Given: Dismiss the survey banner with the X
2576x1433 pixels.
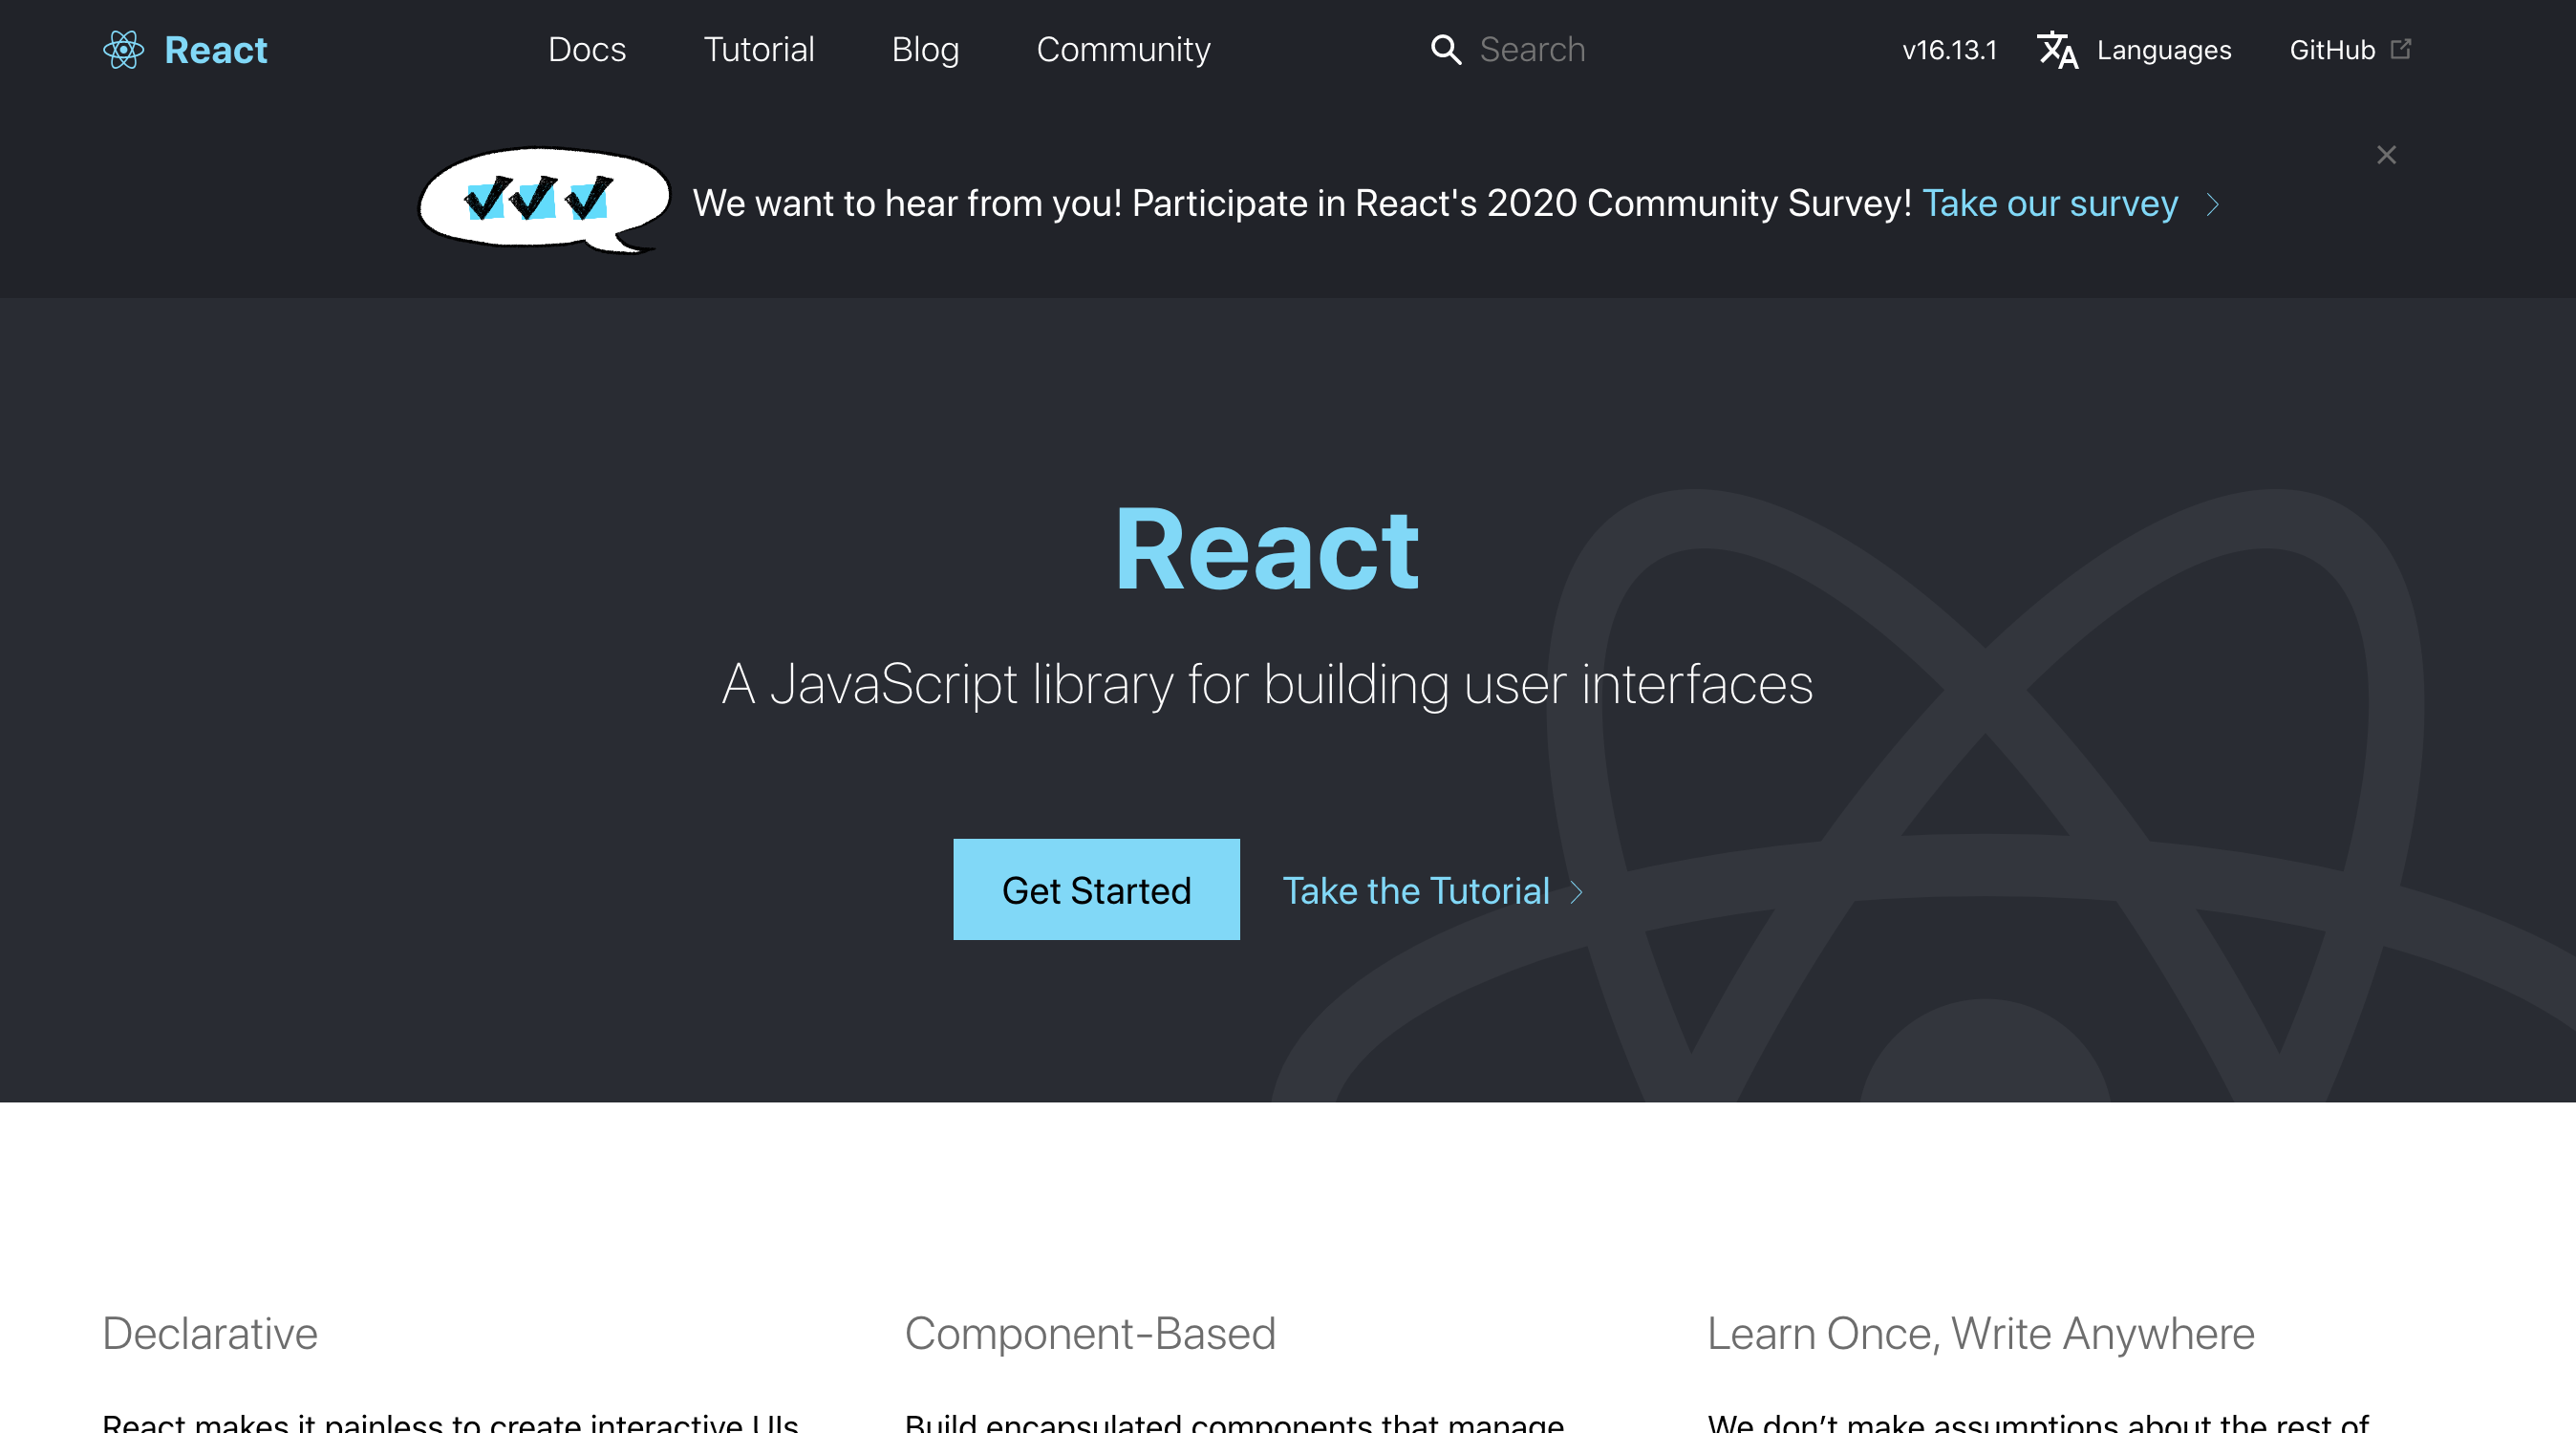Looking at the screenshot, I should pos(2386,155).
